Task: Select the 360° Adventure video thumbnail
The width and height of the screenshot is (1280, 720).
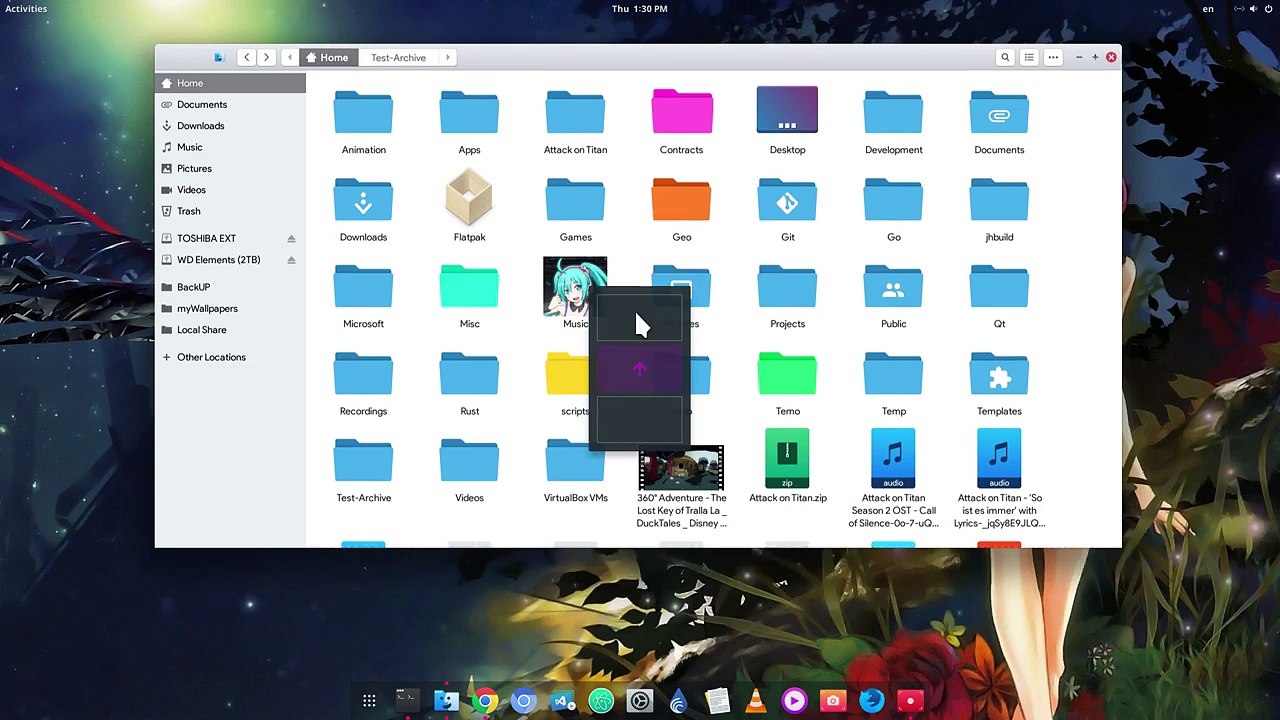Action: click(681, 470)
